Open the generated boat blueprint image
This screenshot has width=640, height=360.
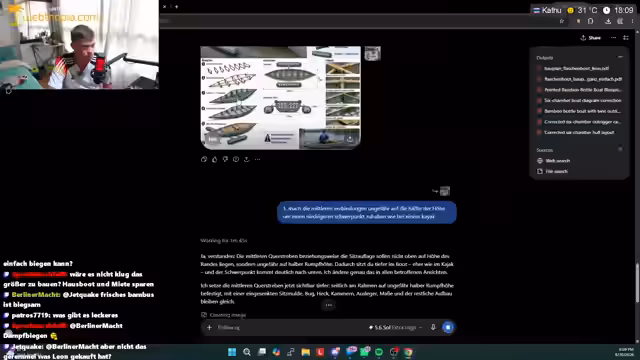[280, 98]
